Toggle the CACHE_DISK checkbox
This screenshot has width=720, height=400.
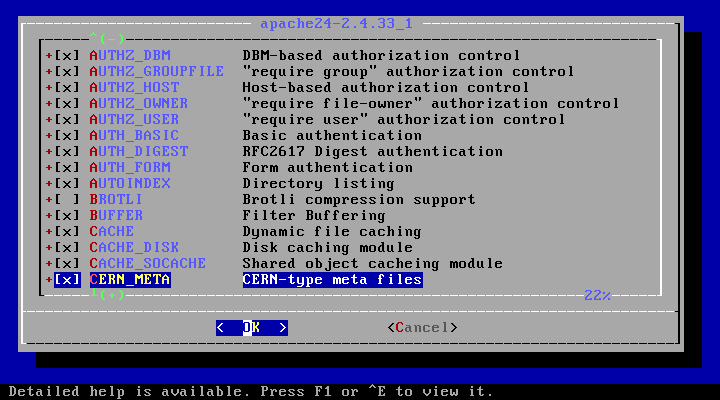67,248
